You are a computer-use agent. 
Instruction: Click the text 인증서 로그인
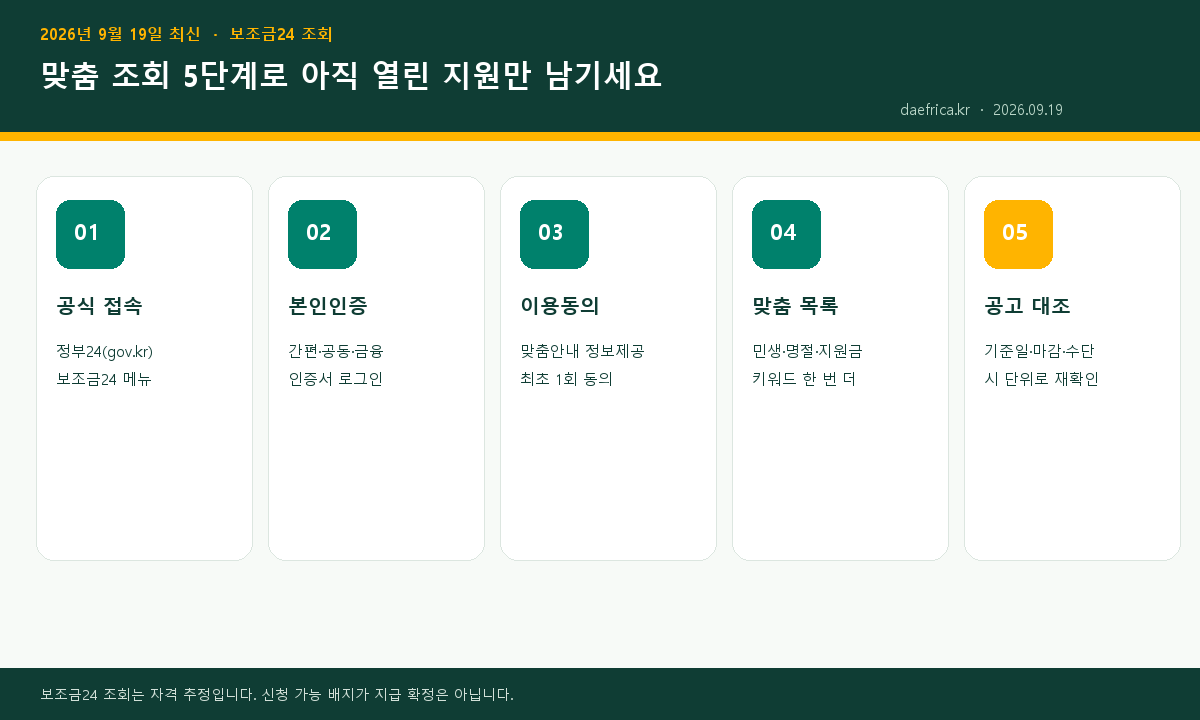[335, 379]
